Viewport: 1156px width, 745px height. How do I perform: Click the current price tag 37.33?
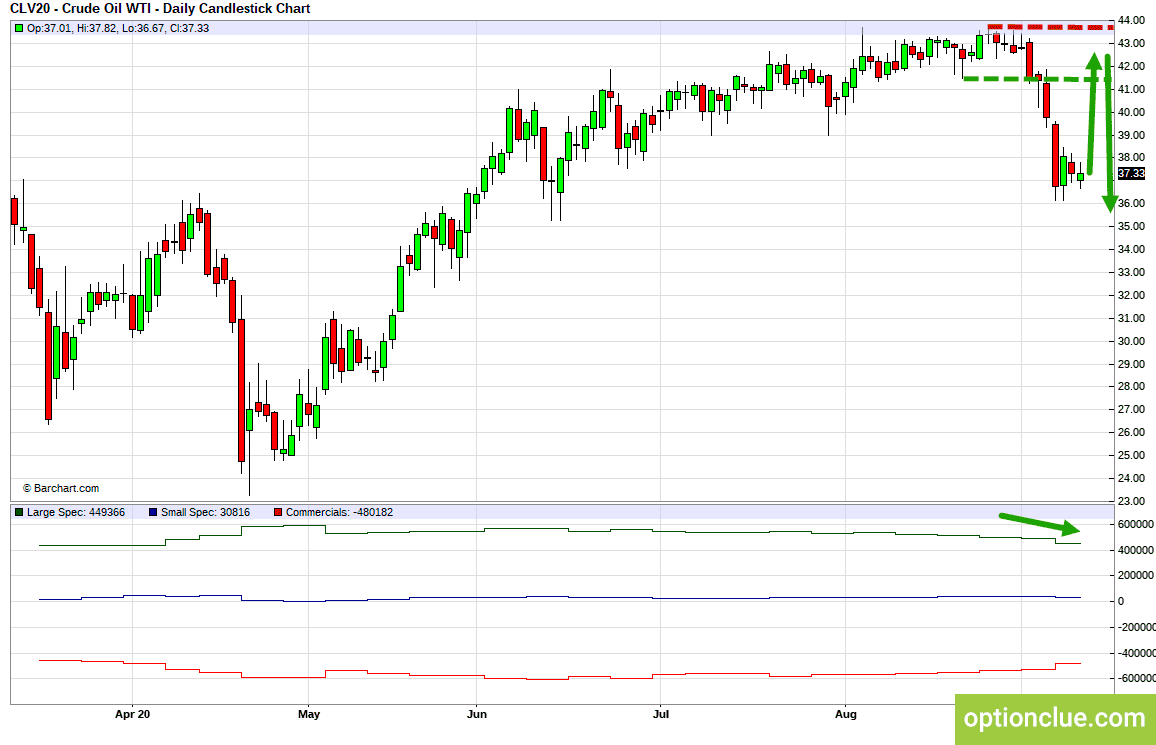point(1131,174)
